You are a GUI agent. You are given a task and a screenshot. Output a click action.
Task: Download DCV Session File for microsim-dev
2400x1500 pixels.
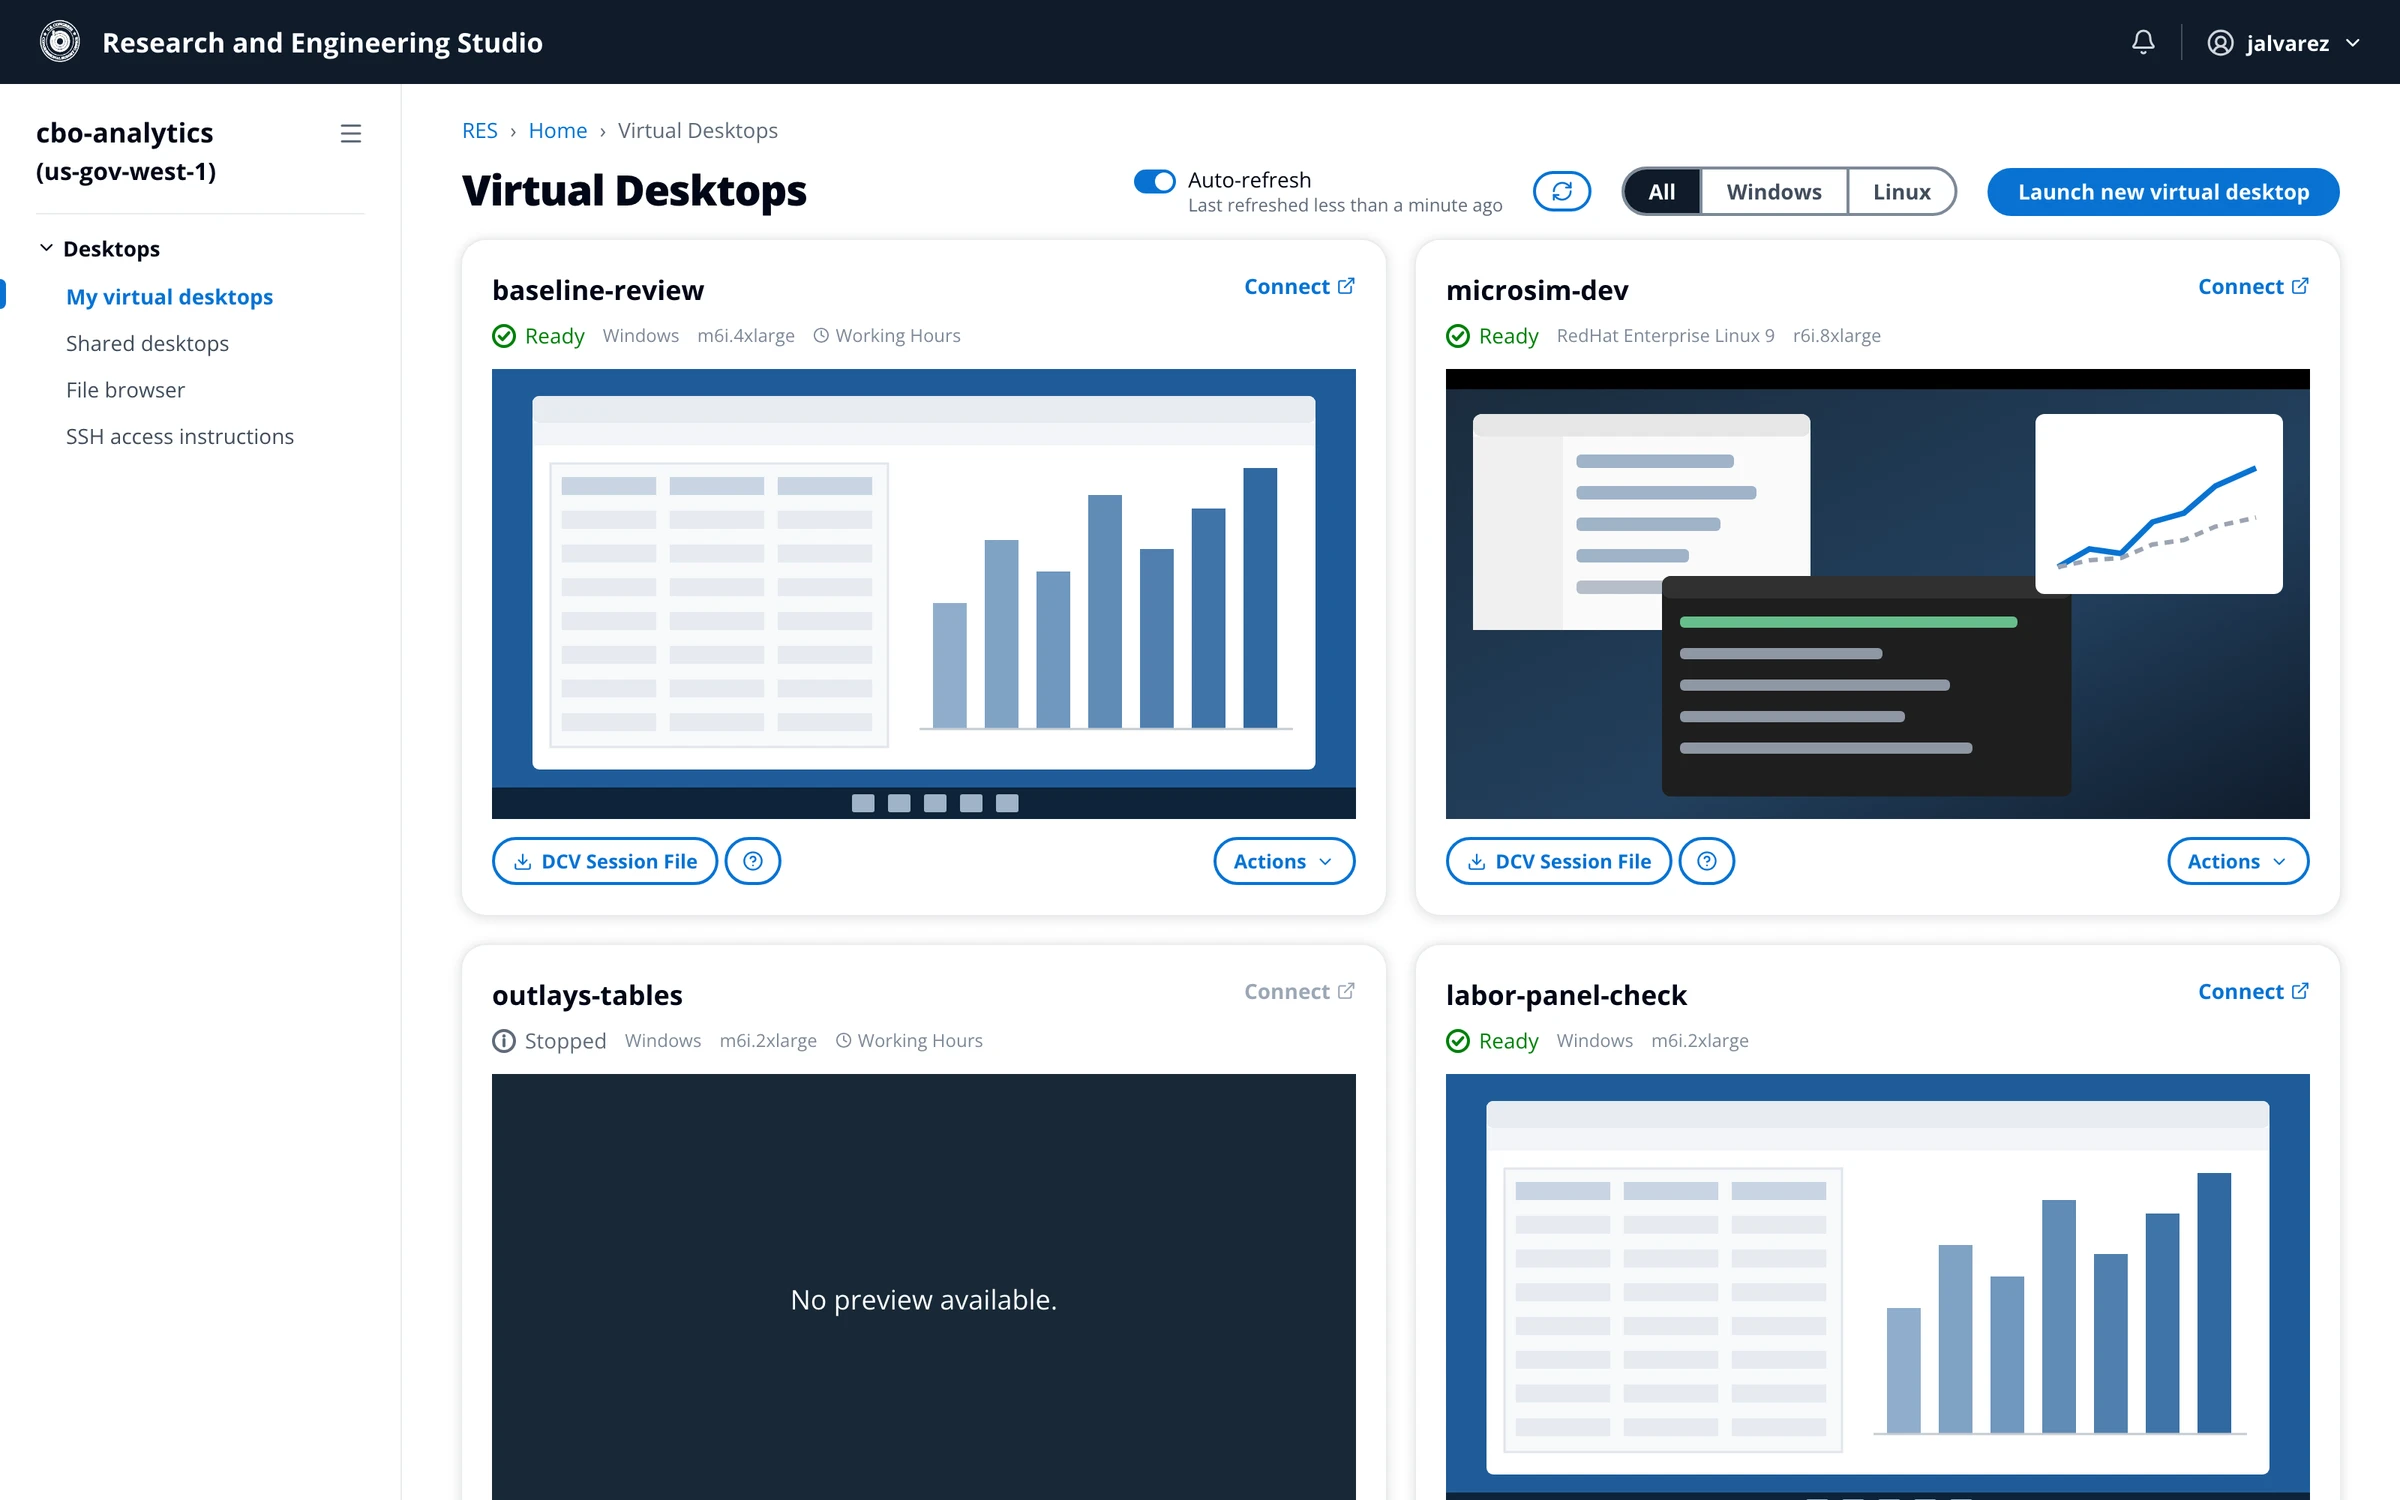pos(1558,861)
